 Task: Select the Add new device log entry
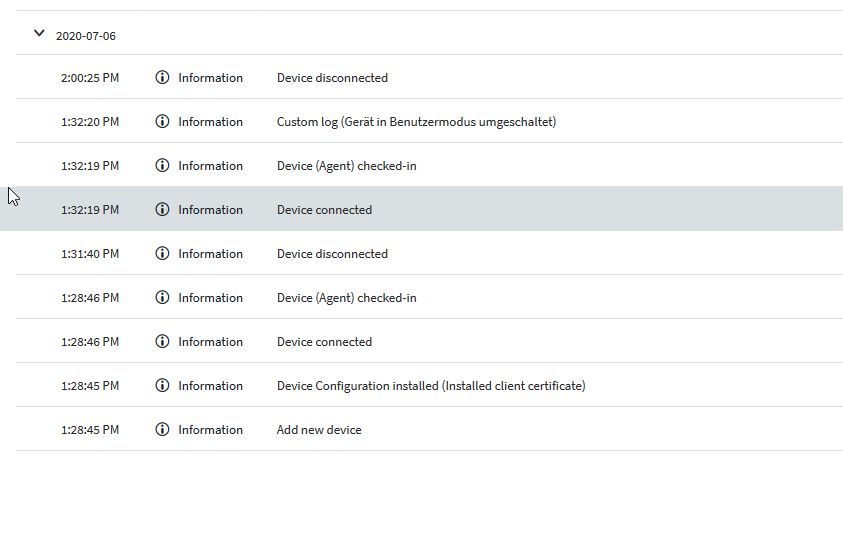(x=319, y=430)
